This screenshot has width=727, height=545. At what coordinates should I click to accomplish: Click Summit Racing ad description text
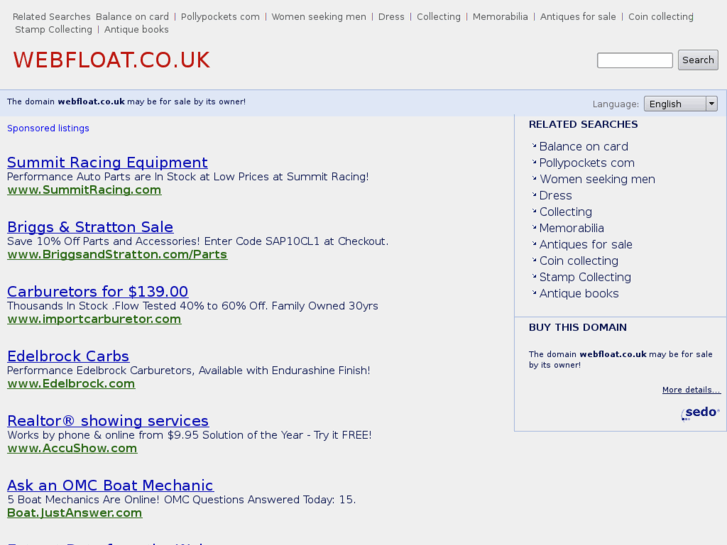(188, 177)
